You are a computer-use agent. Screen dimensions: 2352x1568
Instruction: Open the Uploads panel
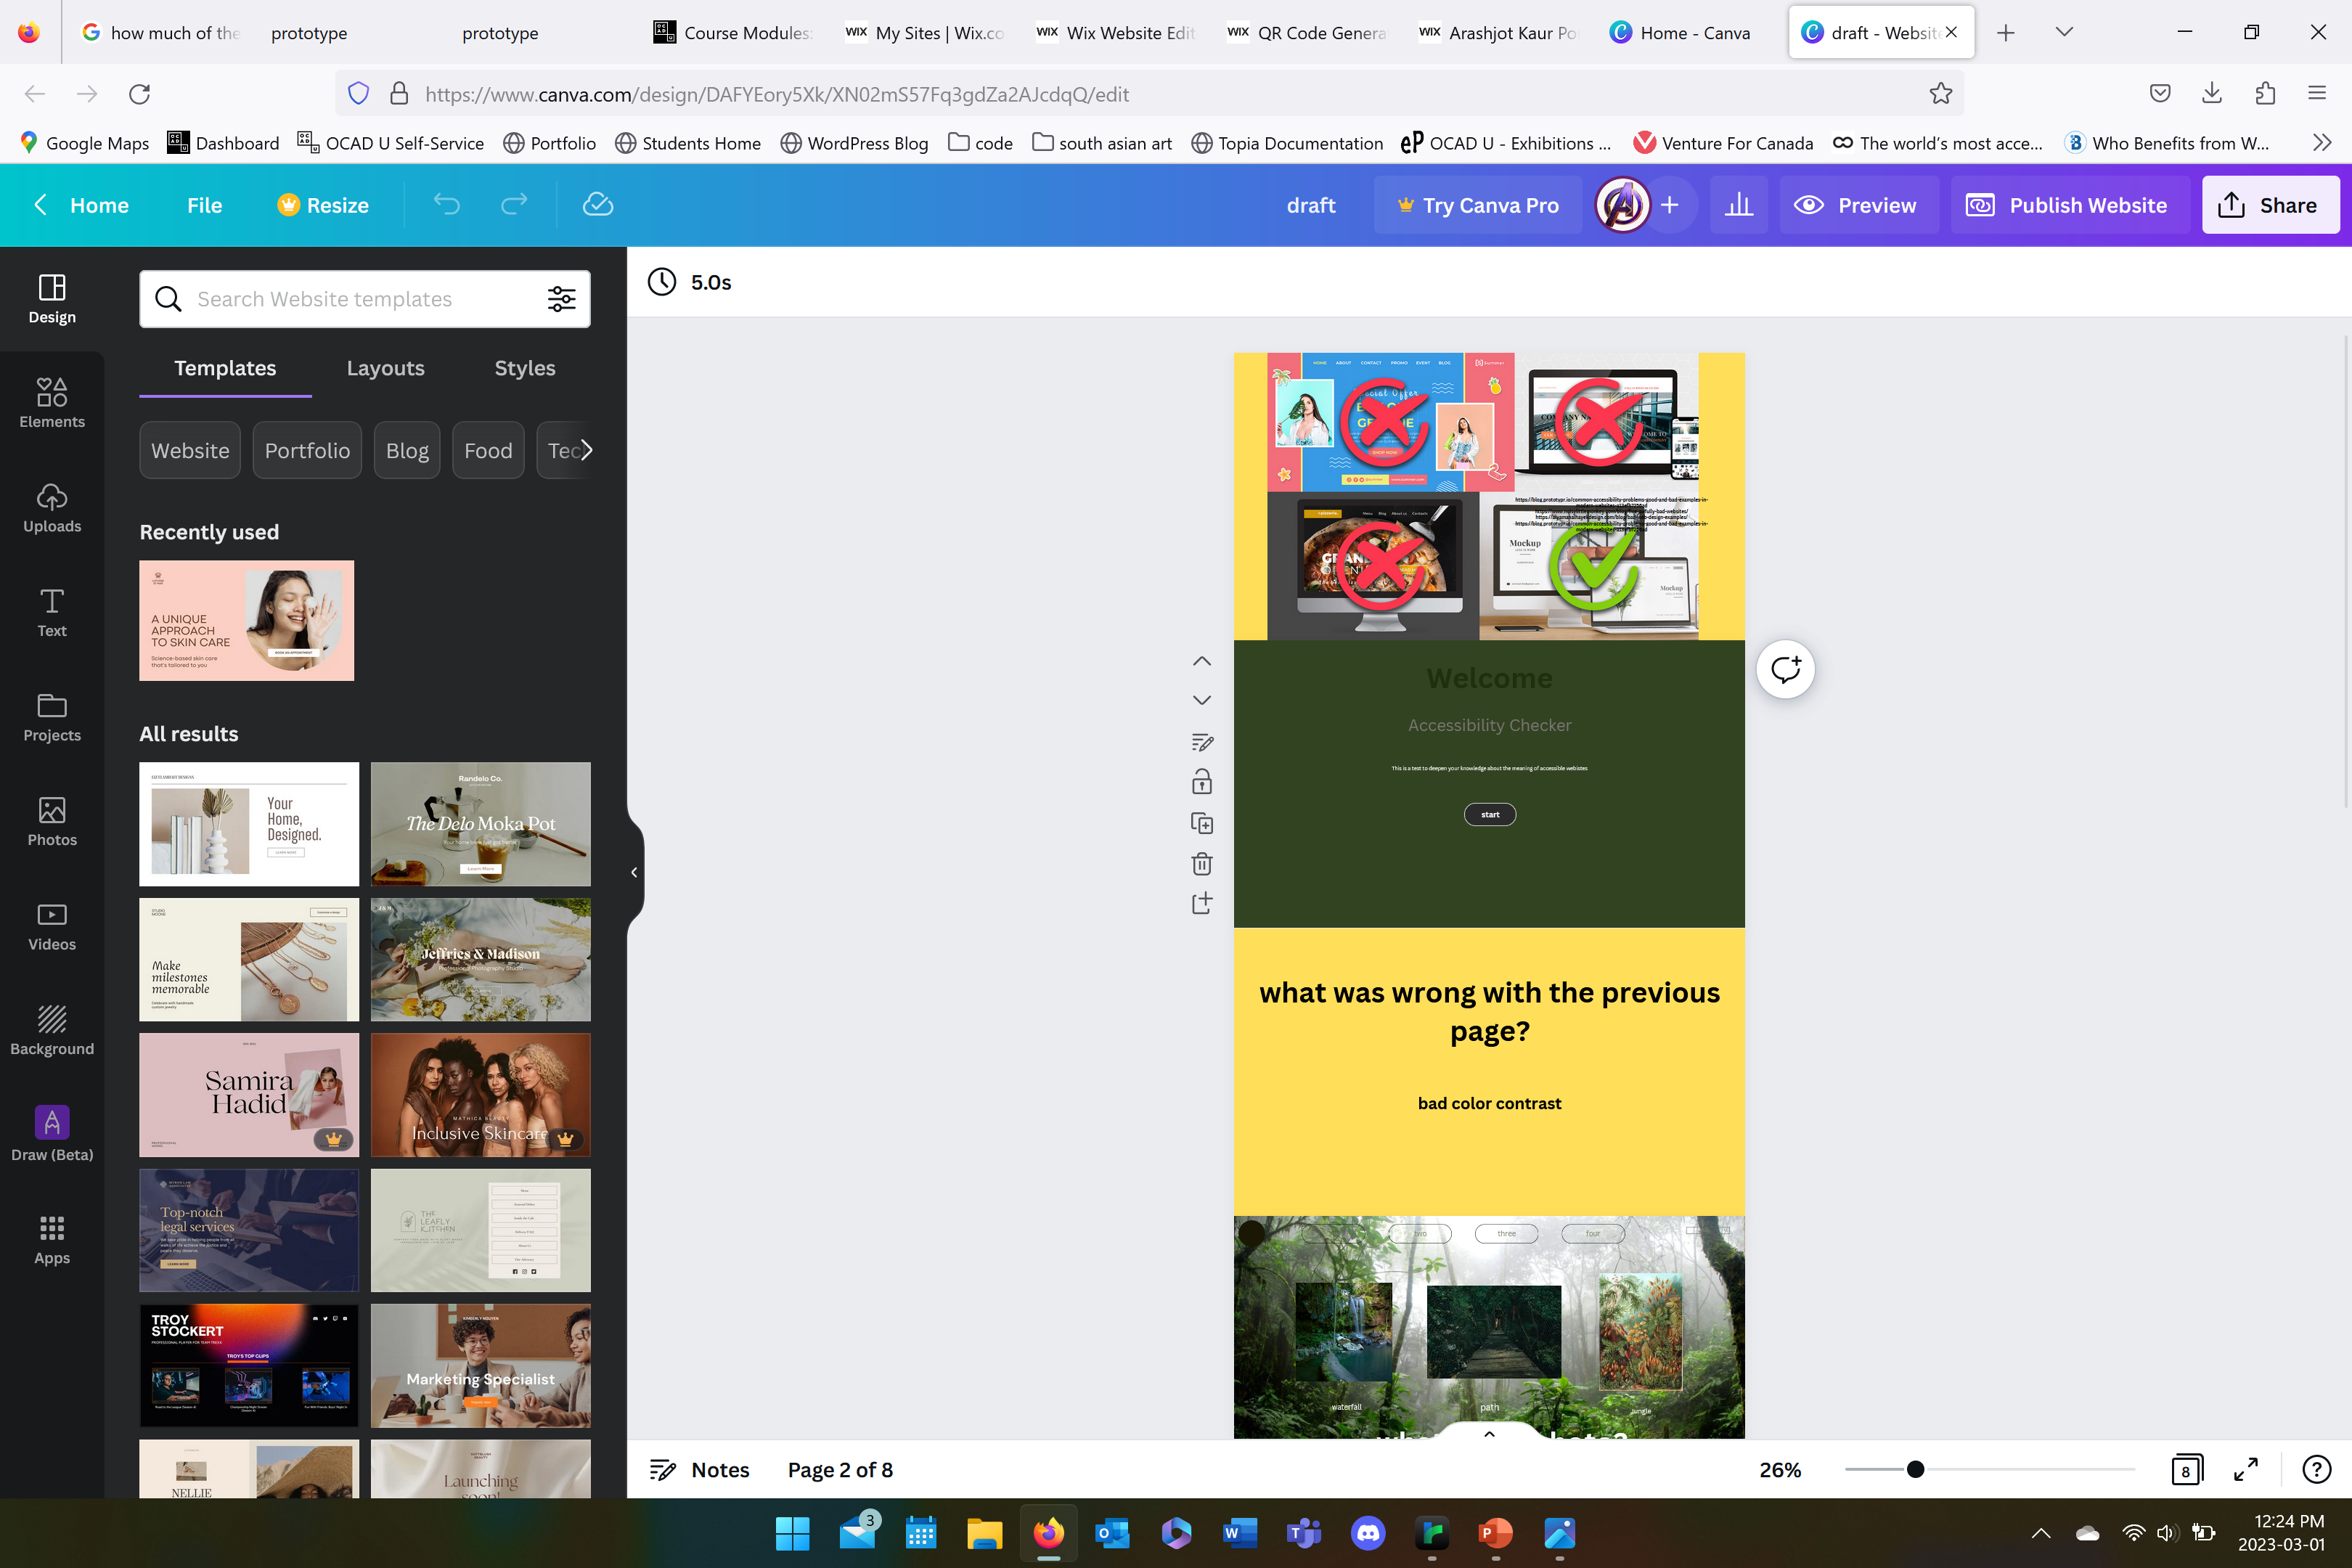click(52, 508)
